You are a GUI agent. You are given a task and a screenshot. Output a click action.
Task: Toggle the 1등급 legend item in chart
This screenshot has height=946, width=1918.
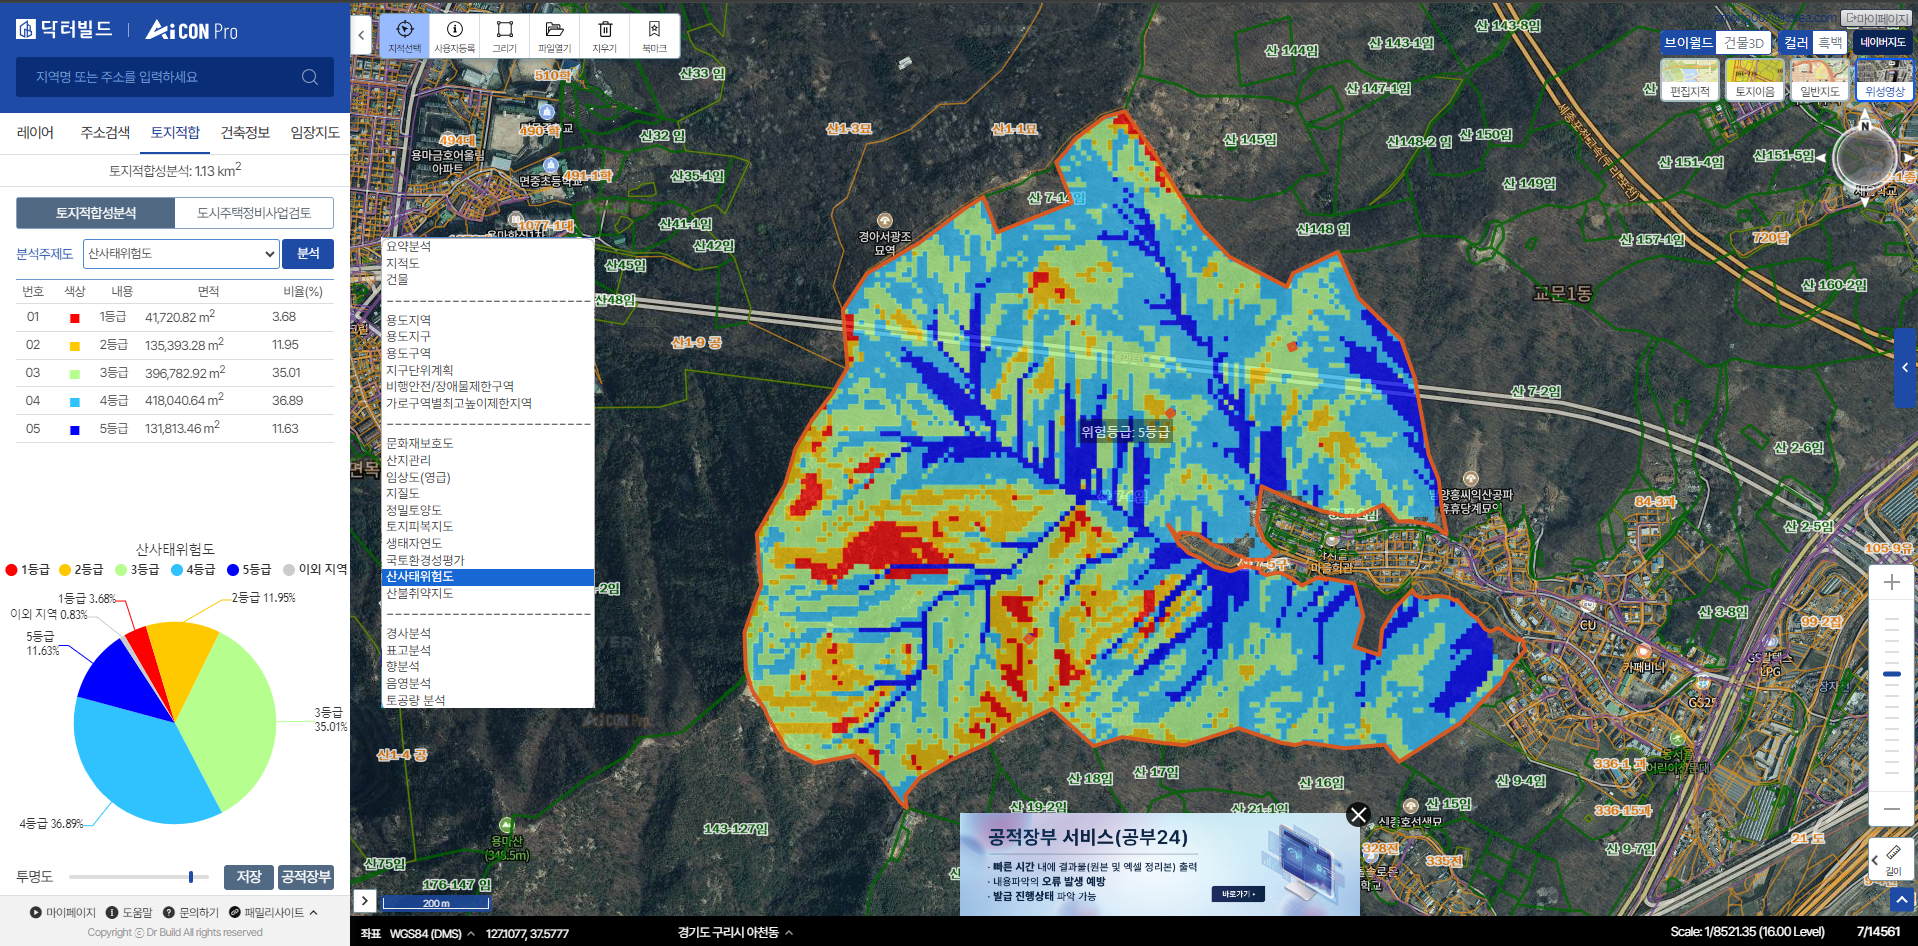tap(28, 570)
